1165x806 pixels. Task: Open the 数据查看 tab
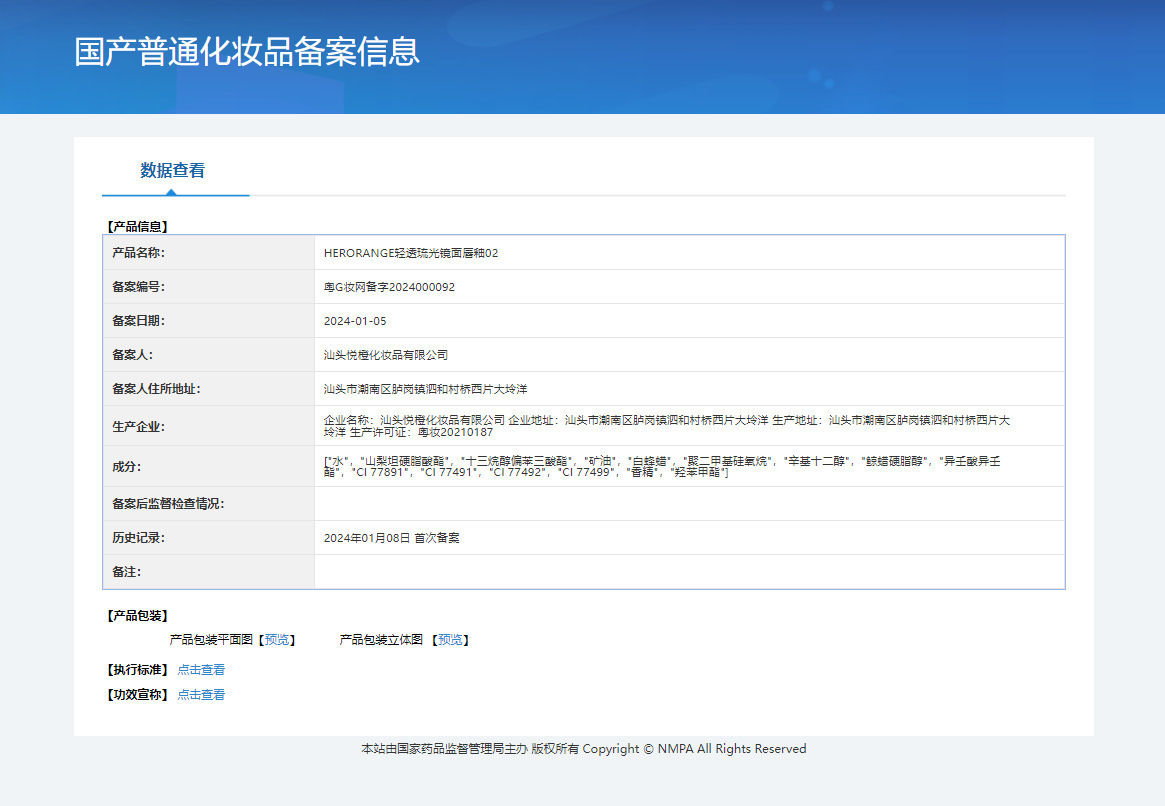coord(173,170)
